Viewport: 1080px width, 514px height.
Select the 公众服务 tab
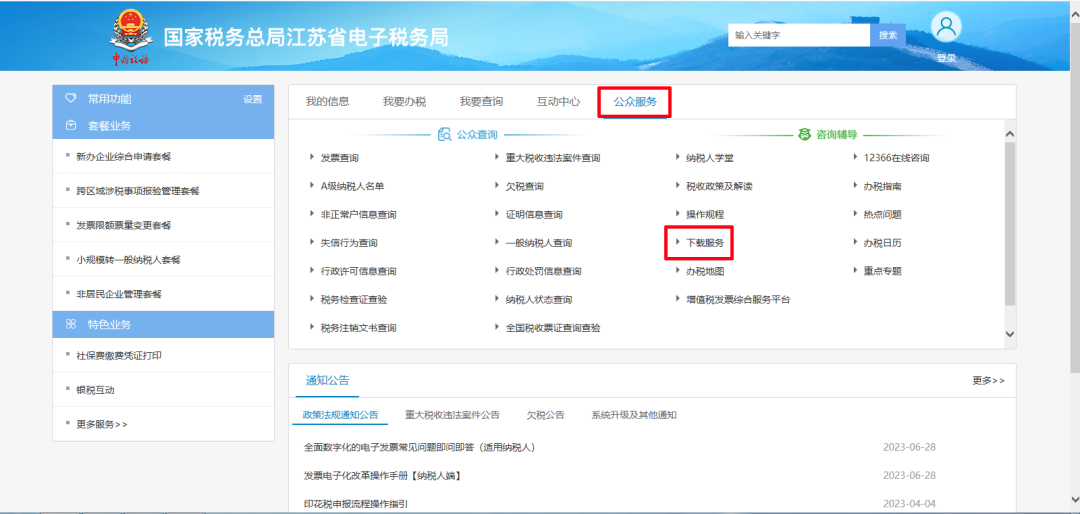click(x=635, y=102)
